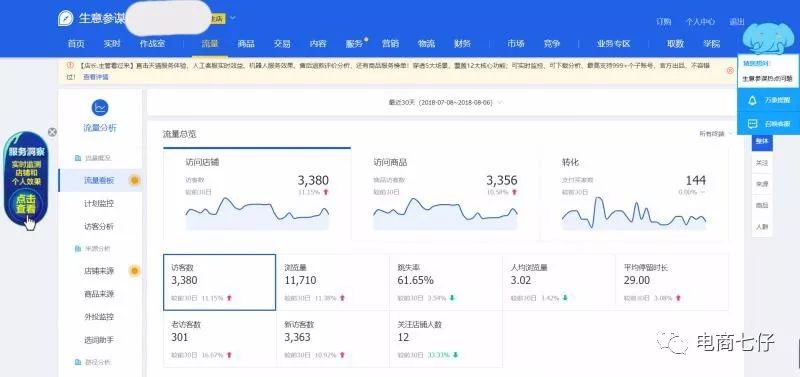
Task: Close the 服务洞察 floating promo with X icon
Action: point(52,132)
